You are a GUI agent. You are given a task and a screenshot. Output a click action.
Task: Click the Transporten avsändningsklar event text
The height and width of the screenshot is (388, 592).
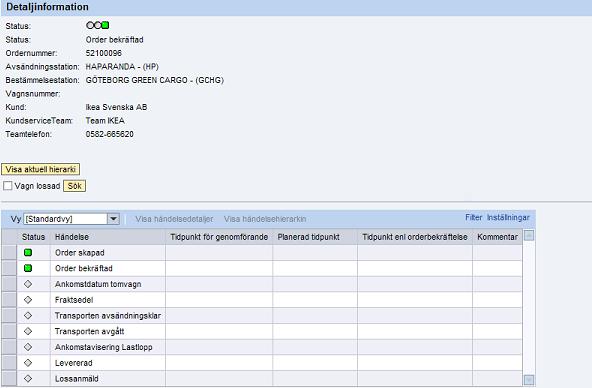[108, 316]
